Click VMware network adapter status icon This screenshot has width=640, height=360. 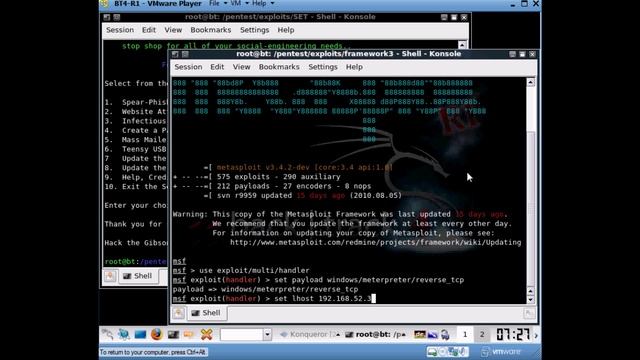[453, 351]
